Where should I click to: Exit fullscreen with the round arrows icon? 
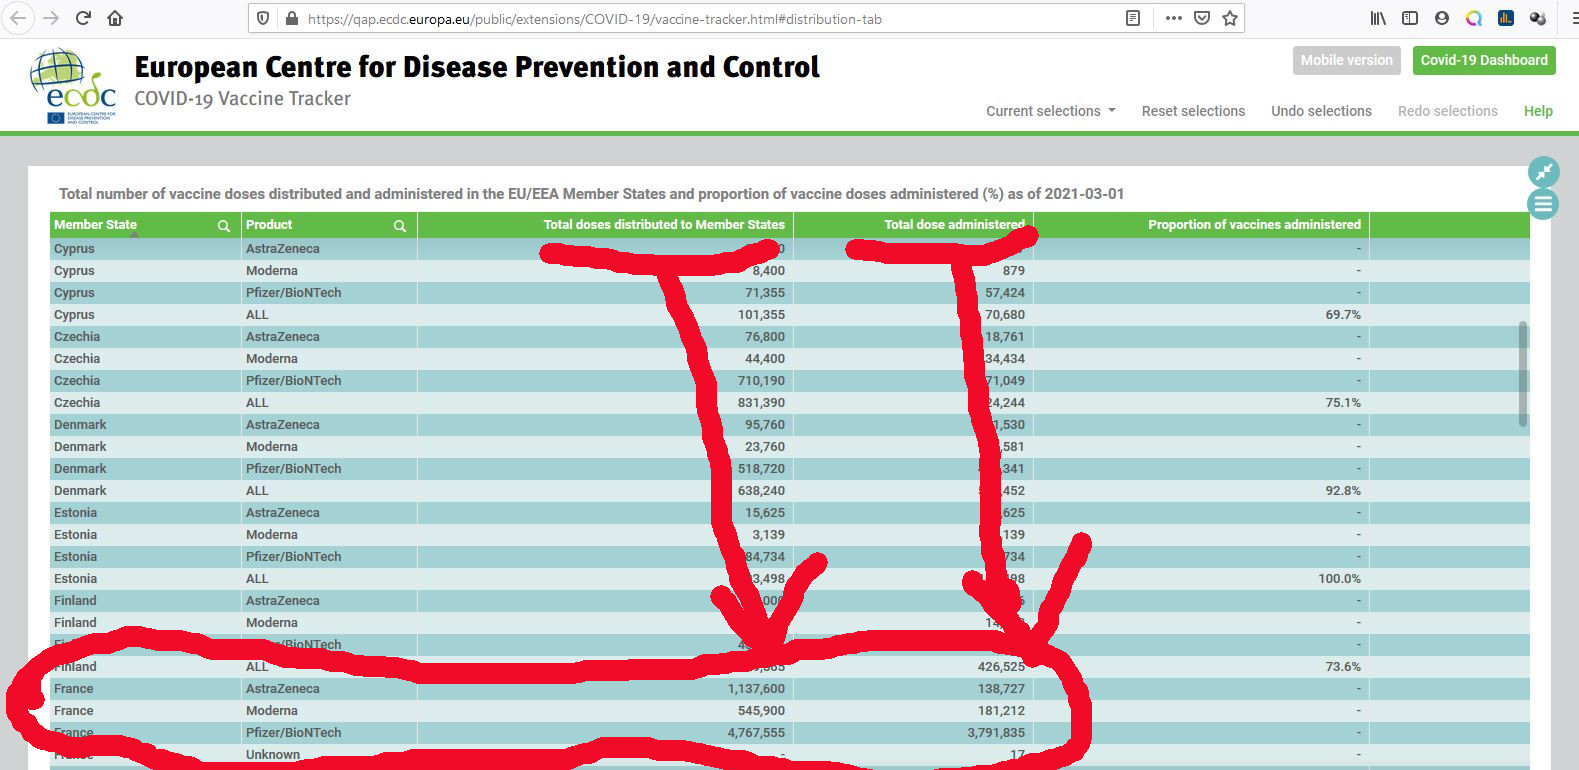(1544, 172)
